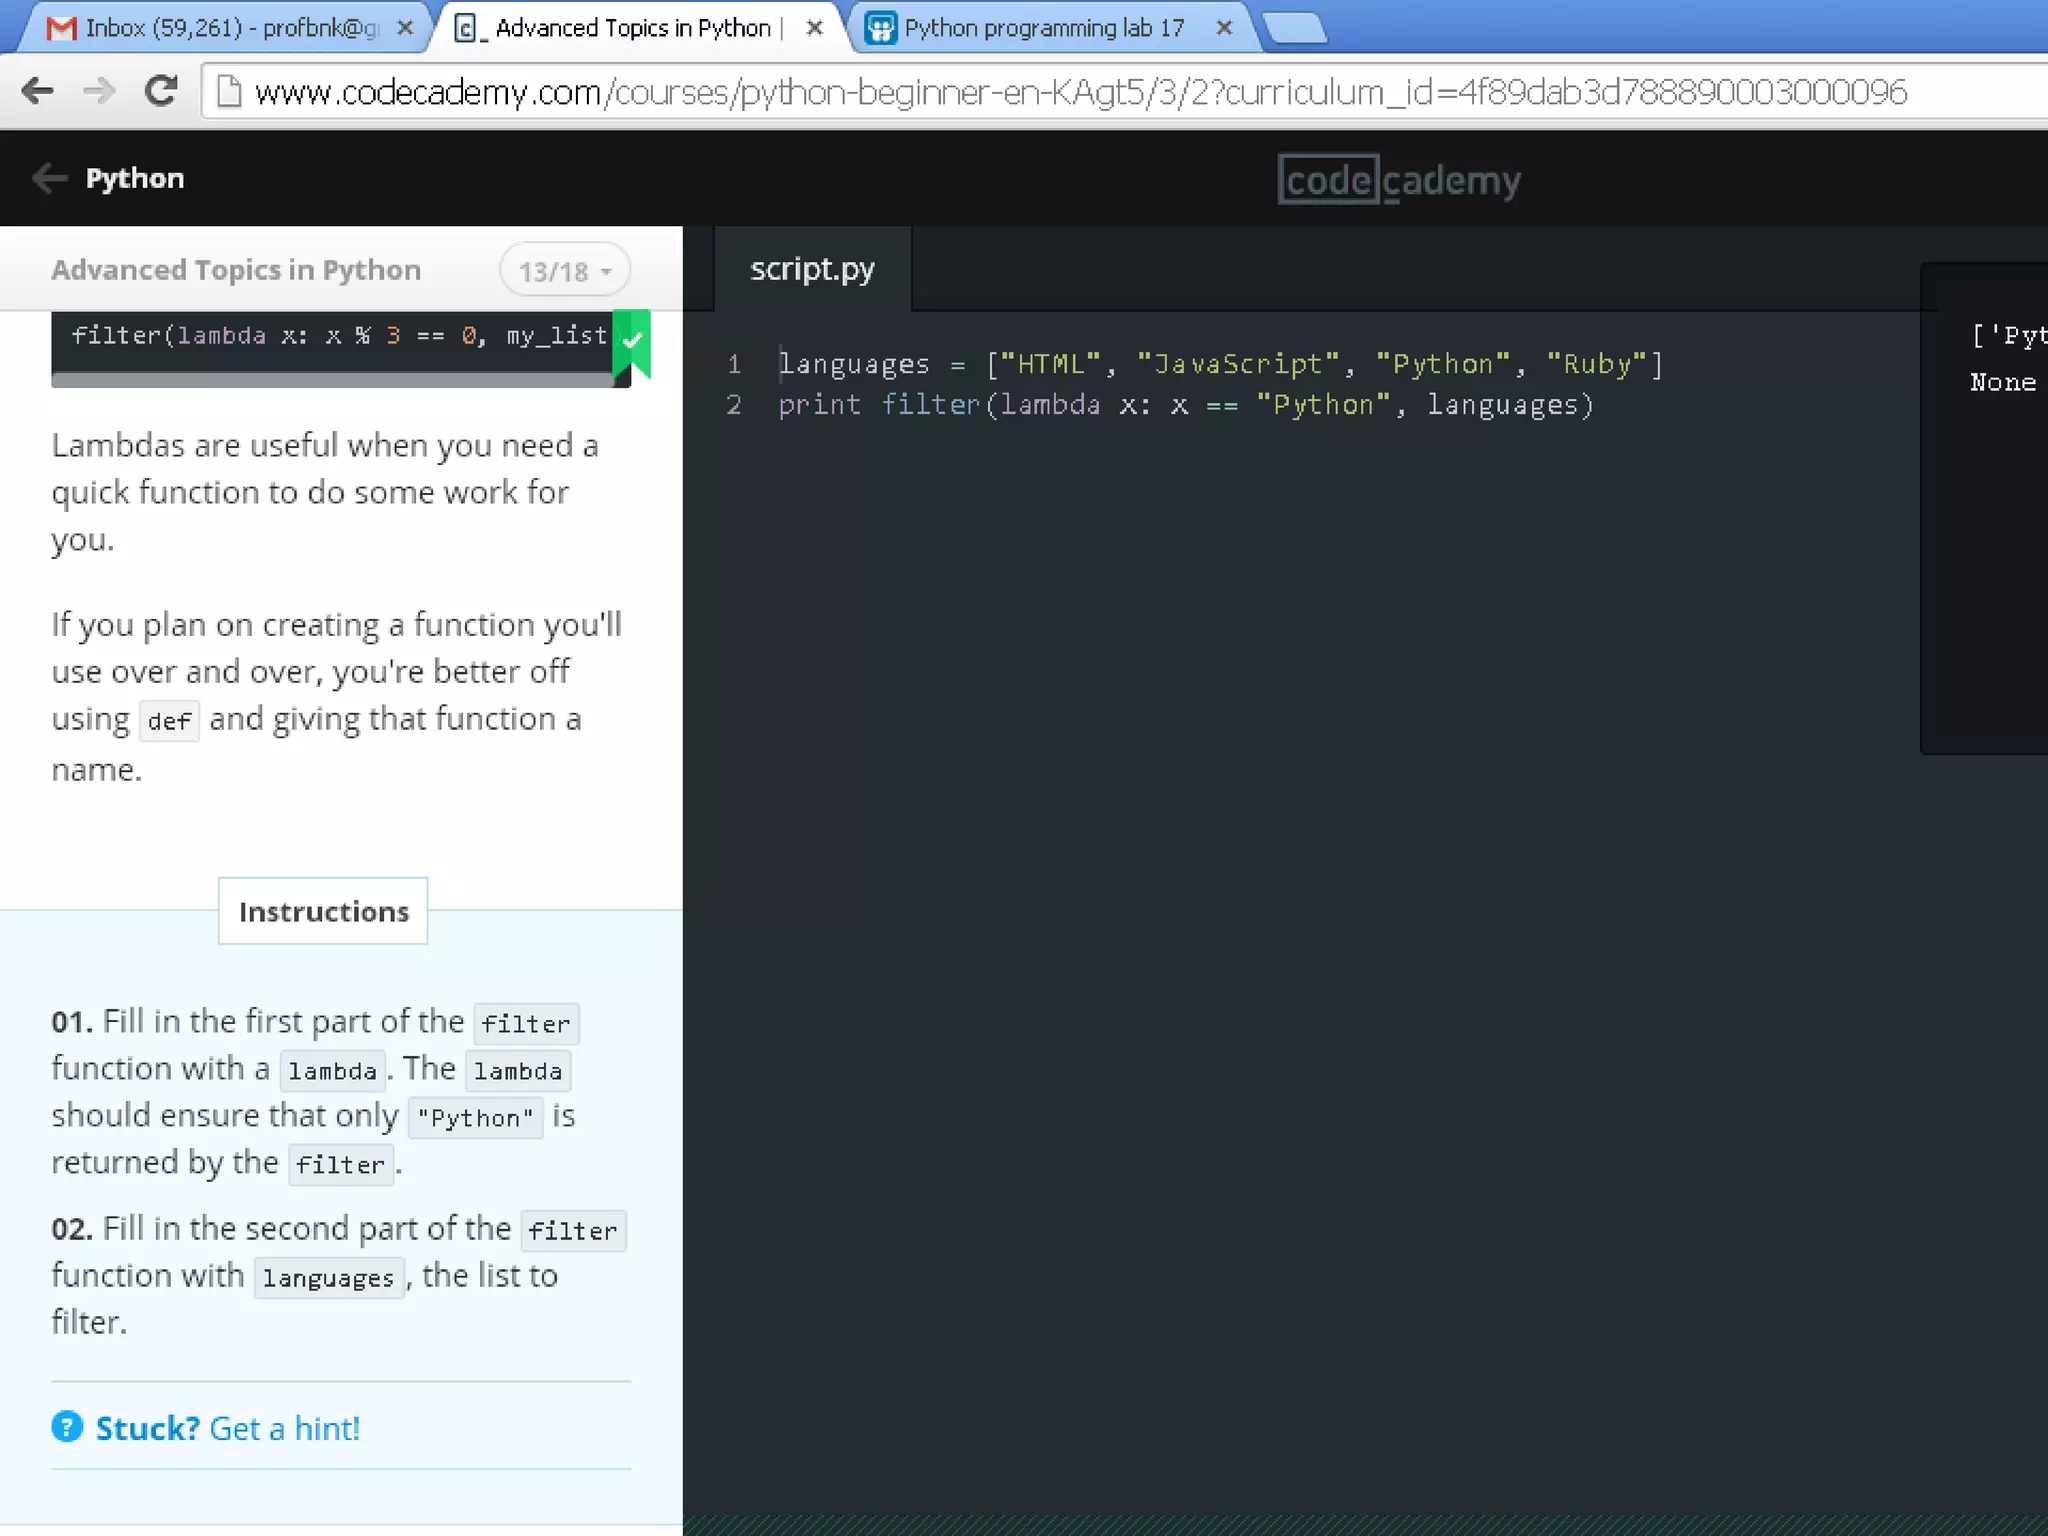Open the 13/18 lesson progress dropdown
The height and width of the screenshot is (1536, 2048).
pos(564,270)
